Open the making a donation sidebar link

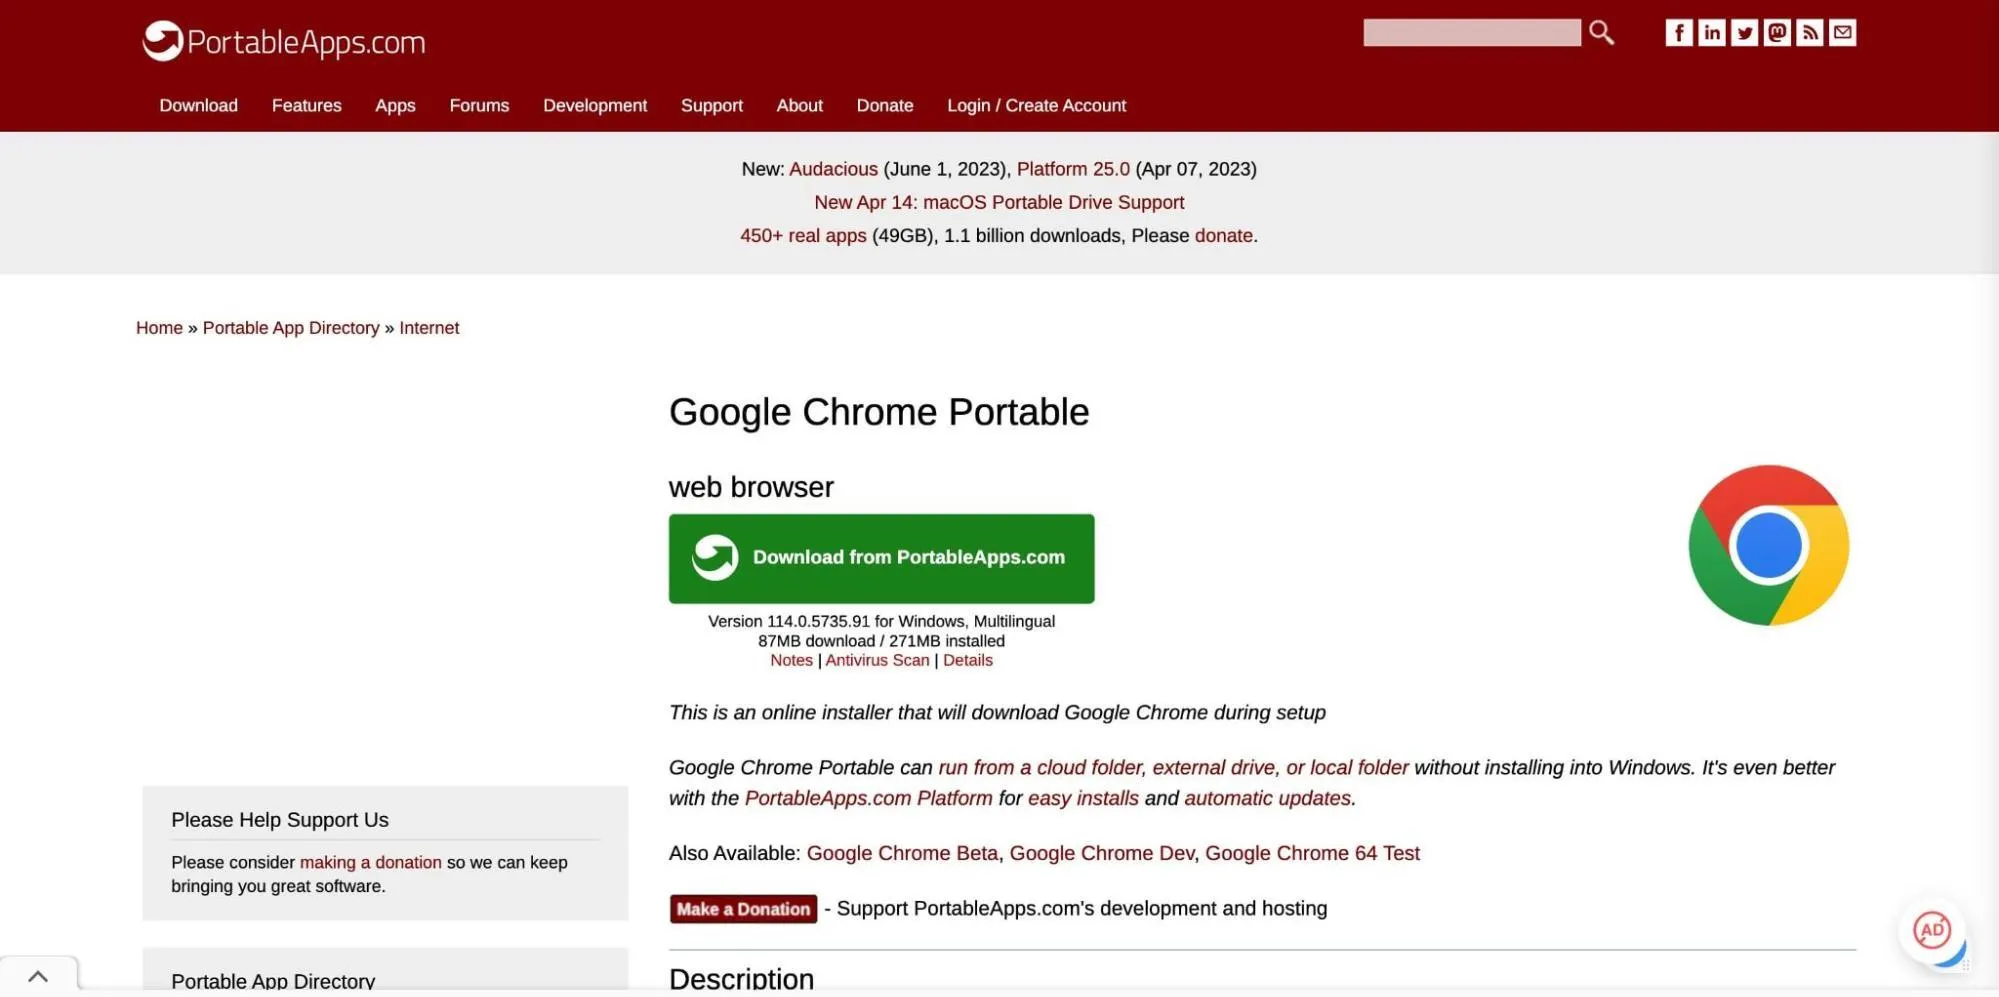point(370,862)
